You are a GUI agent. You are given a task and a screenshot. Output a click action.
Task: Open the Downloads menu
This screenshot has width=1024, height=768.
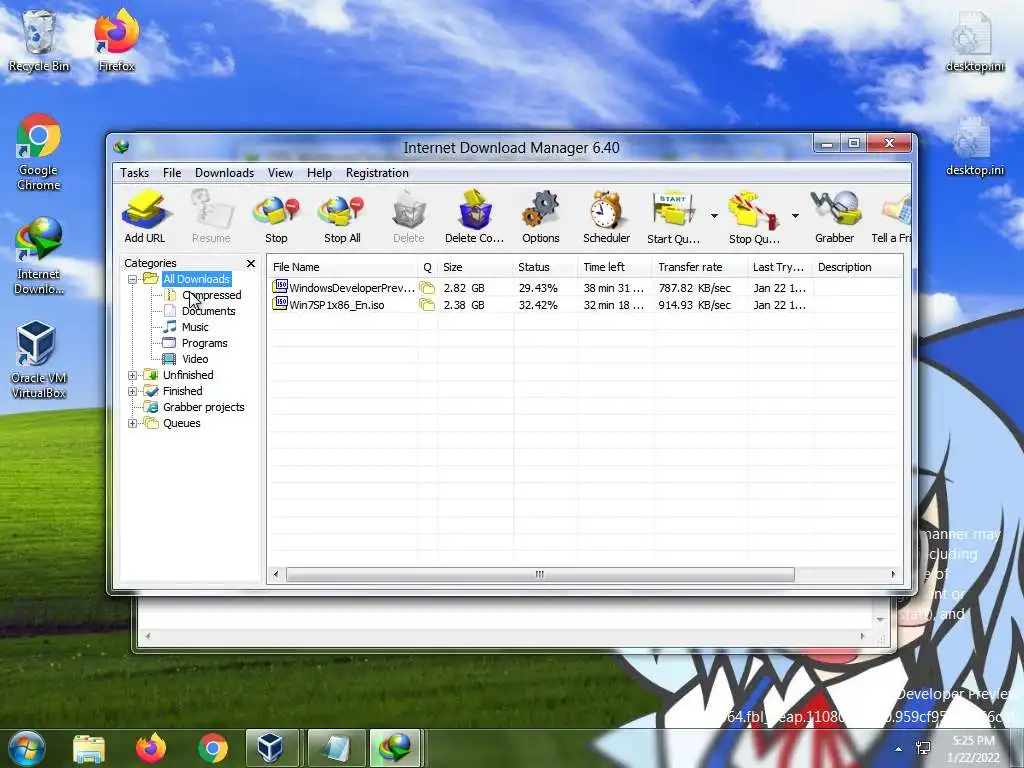(x=225, y=173)
